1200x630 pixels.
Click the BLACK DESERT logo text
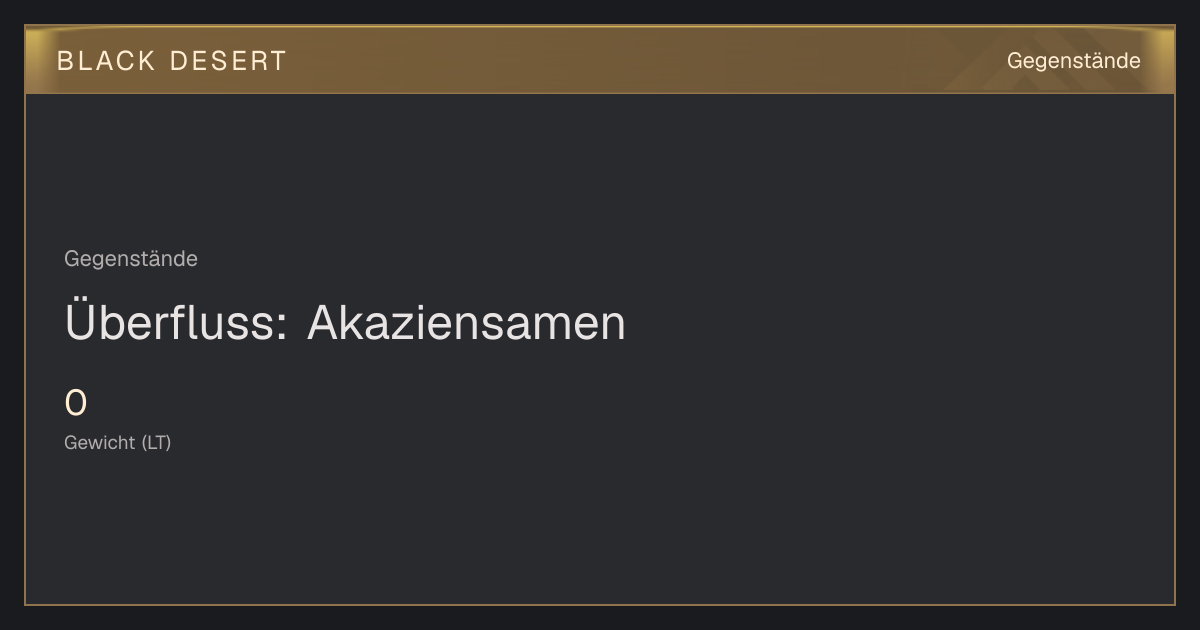[x=172, y=61]
